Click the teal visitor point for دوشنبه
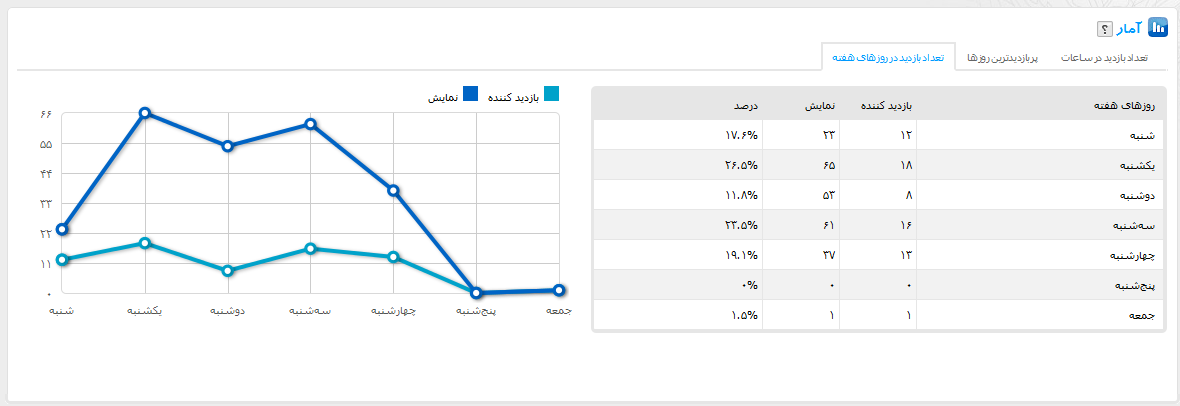This screenshot has height=406, width=1180. point(228,271)
